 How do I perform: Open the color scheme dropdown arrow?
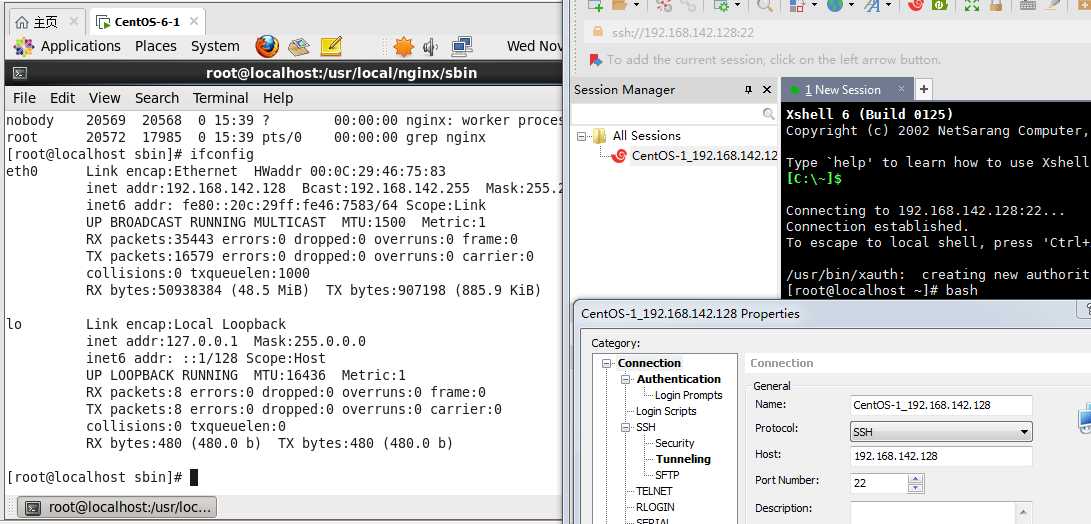(813, 6)
